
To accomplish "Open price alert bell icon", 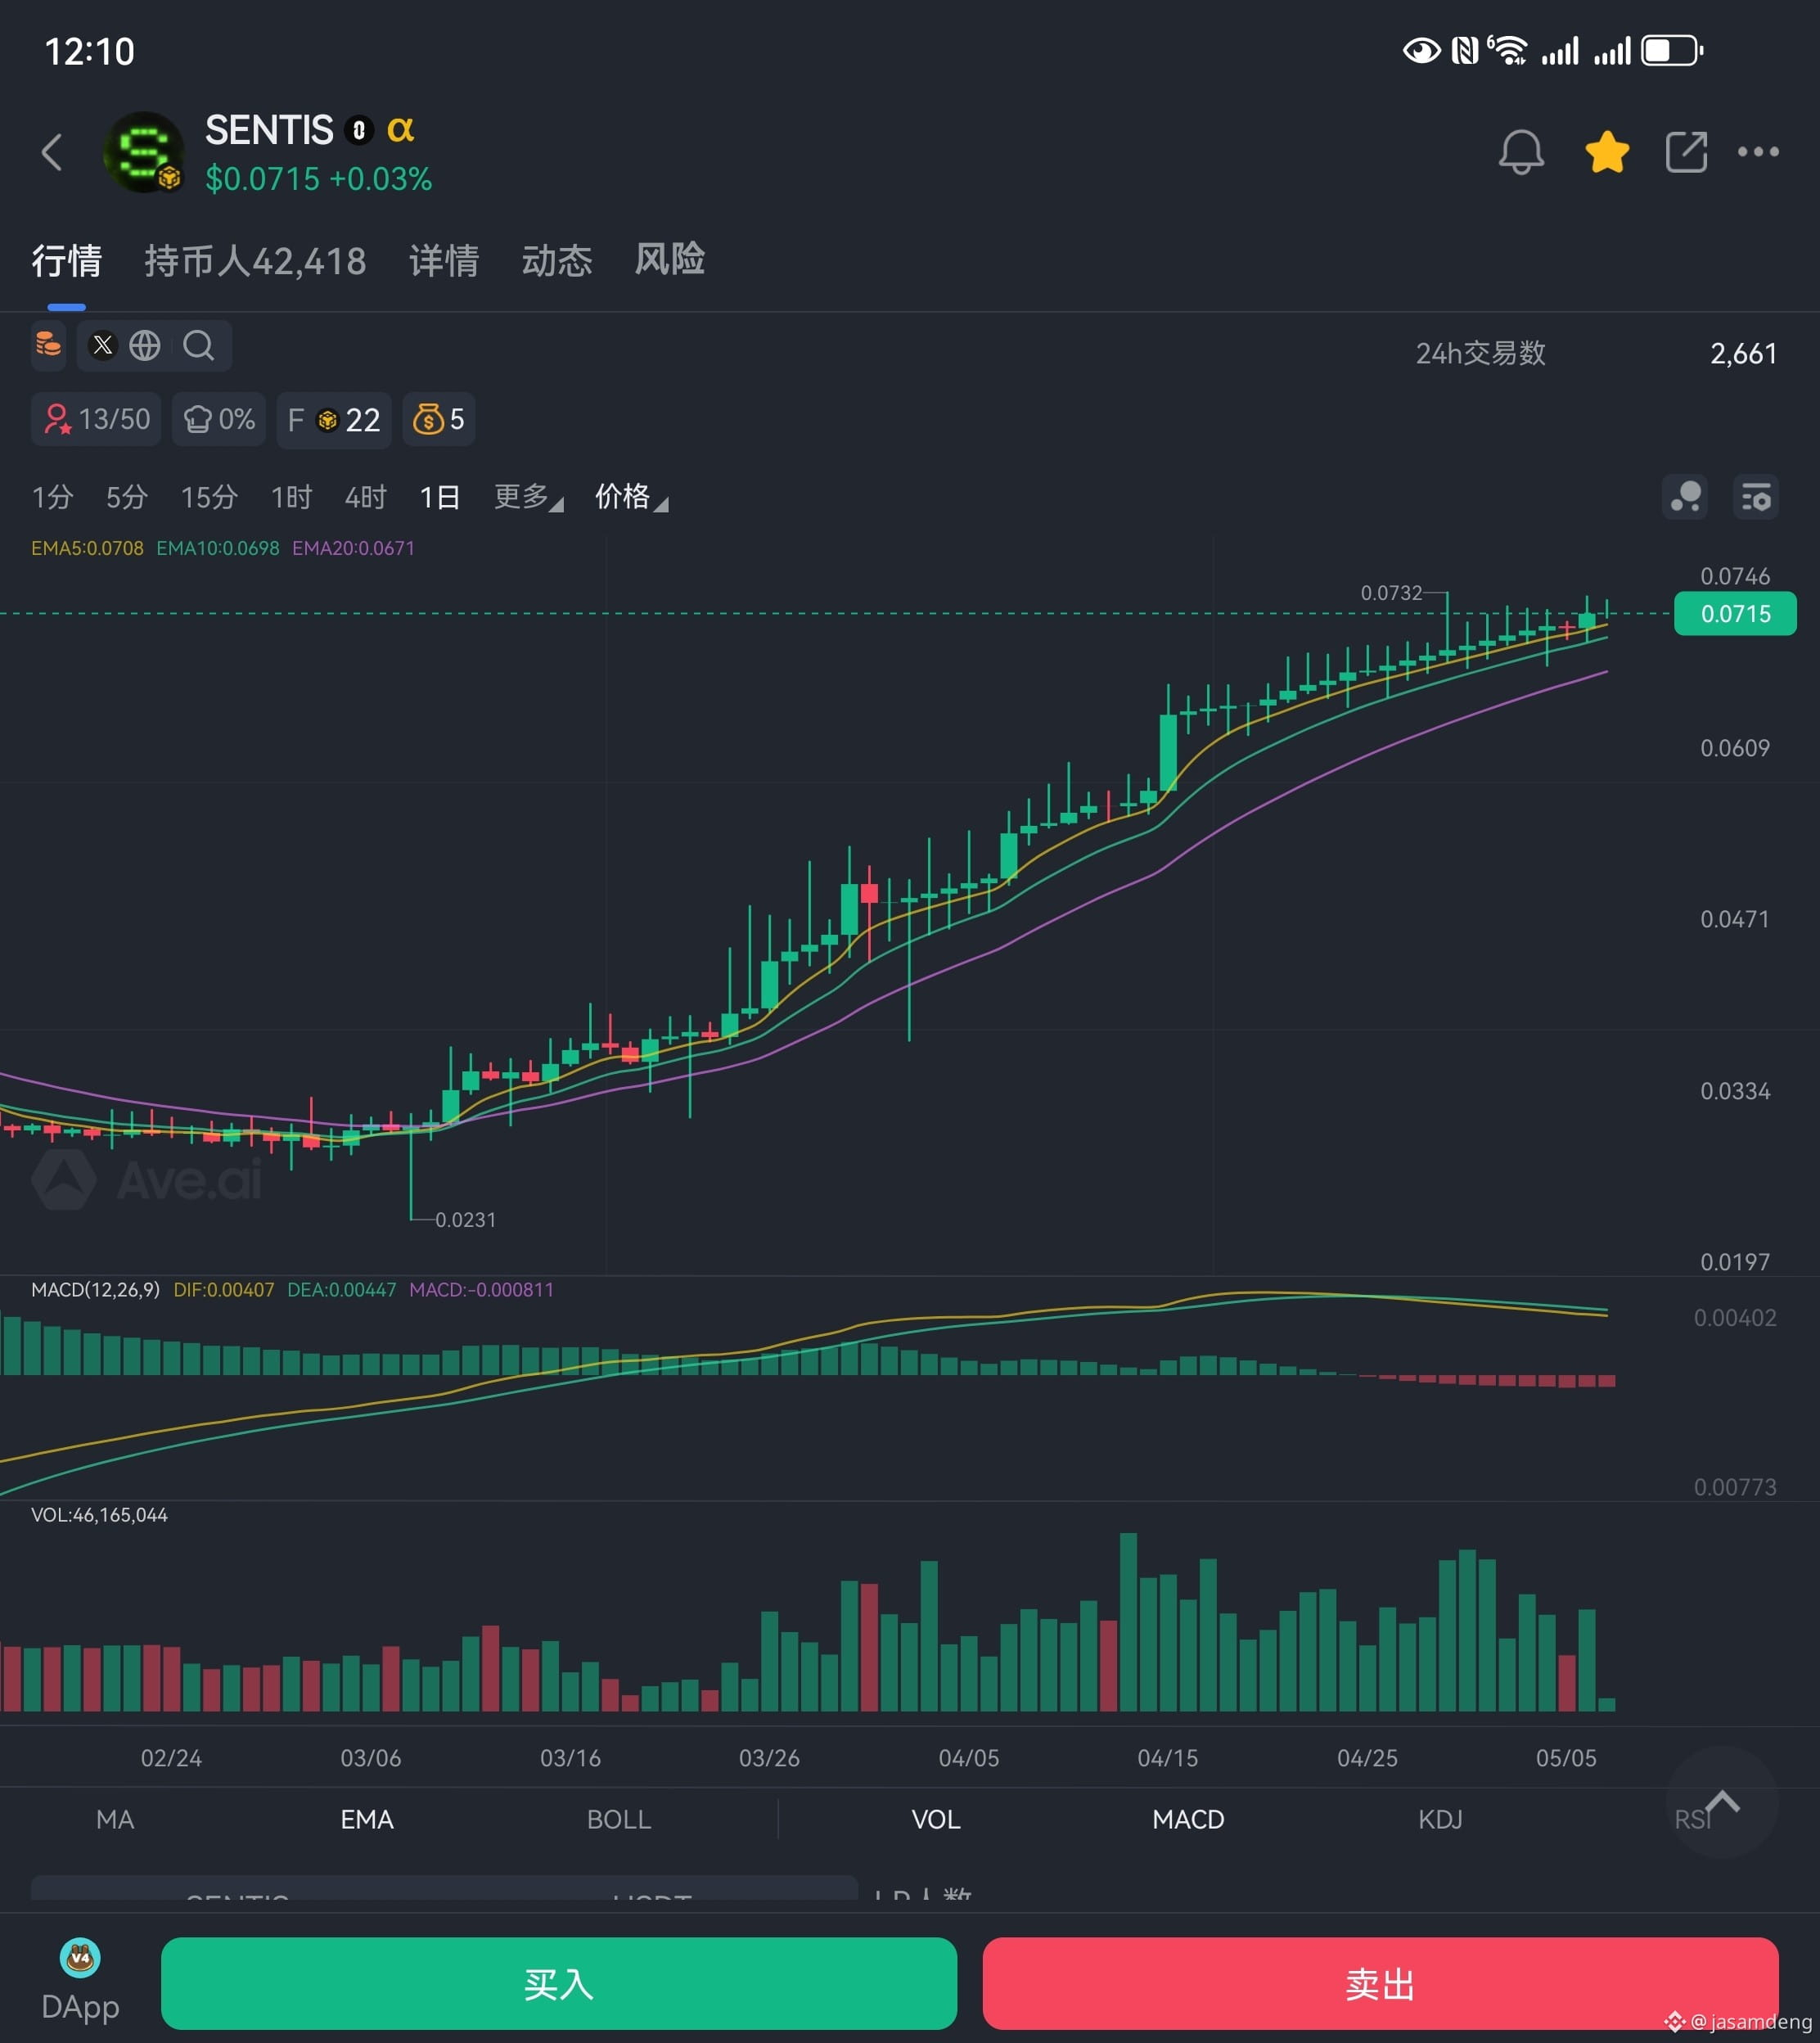I will click(x=1521, y=152).
